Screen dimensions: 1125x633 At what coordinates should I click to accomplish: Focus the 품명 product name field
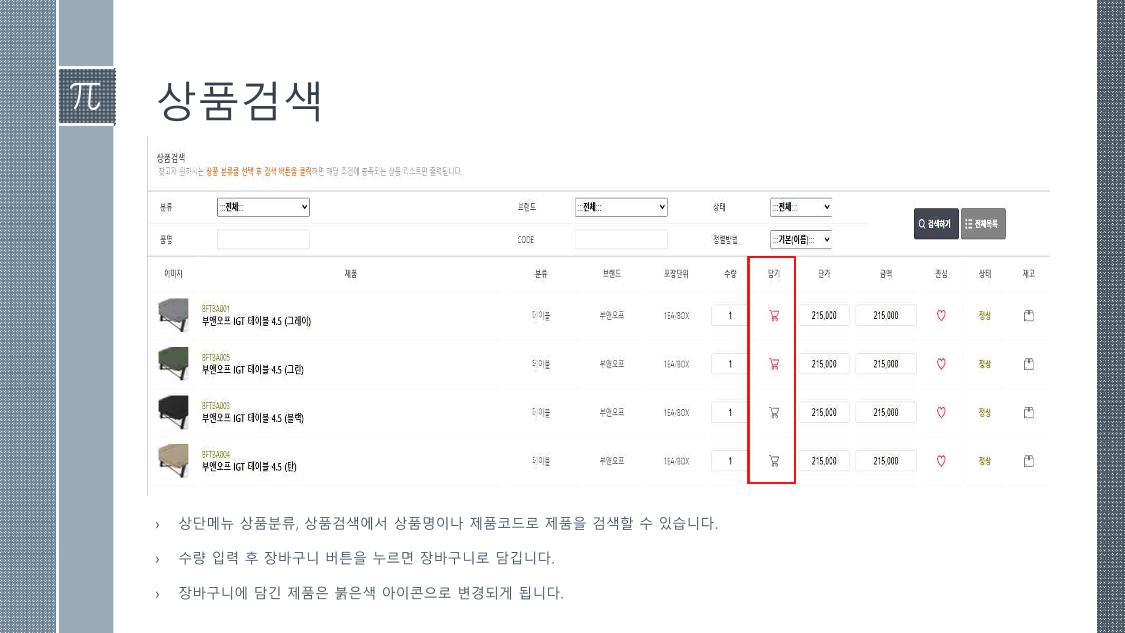tap(263, 239)
